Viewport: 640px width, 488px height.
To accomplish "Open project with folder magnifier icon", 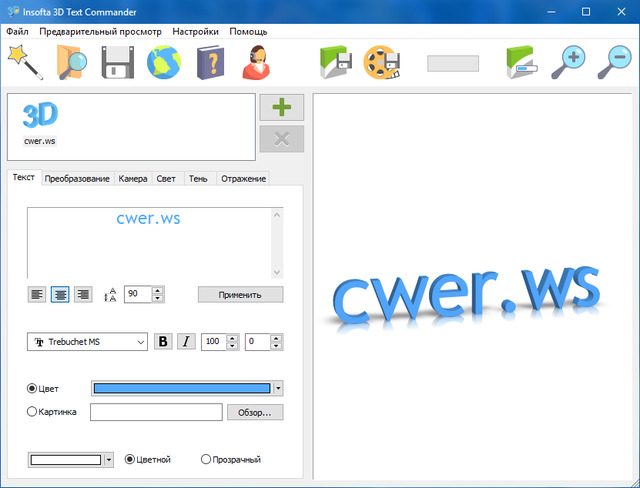I will (x=71, y=63).
